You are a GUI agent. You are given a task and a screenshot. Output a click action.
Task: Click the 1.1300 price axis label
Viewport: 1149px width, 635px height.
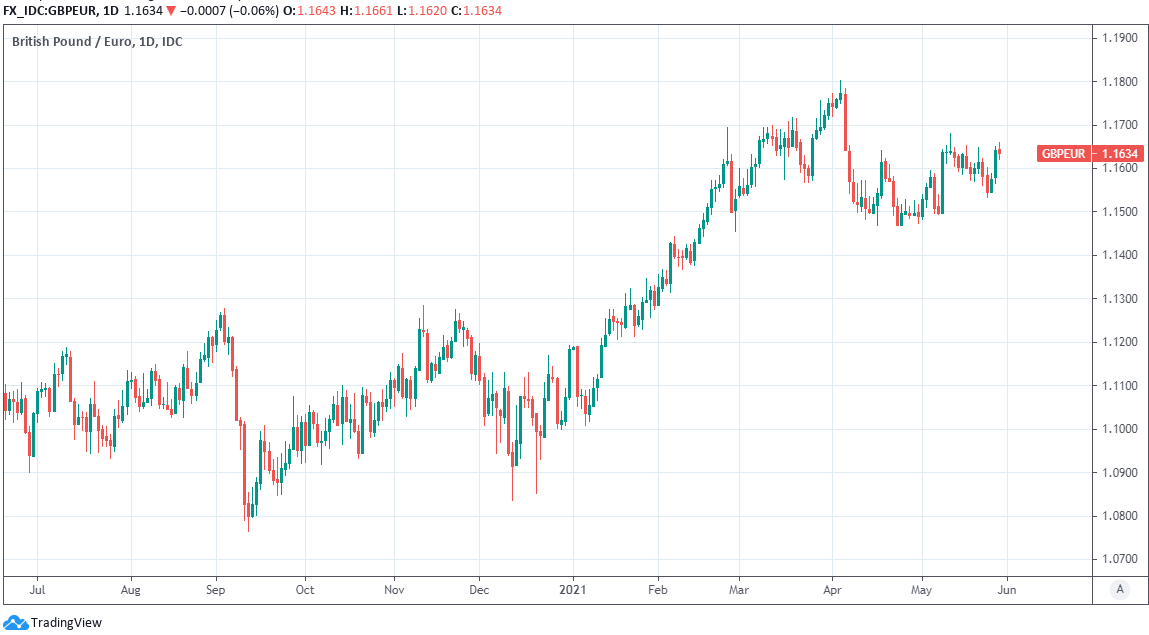tap(1118, 299)
